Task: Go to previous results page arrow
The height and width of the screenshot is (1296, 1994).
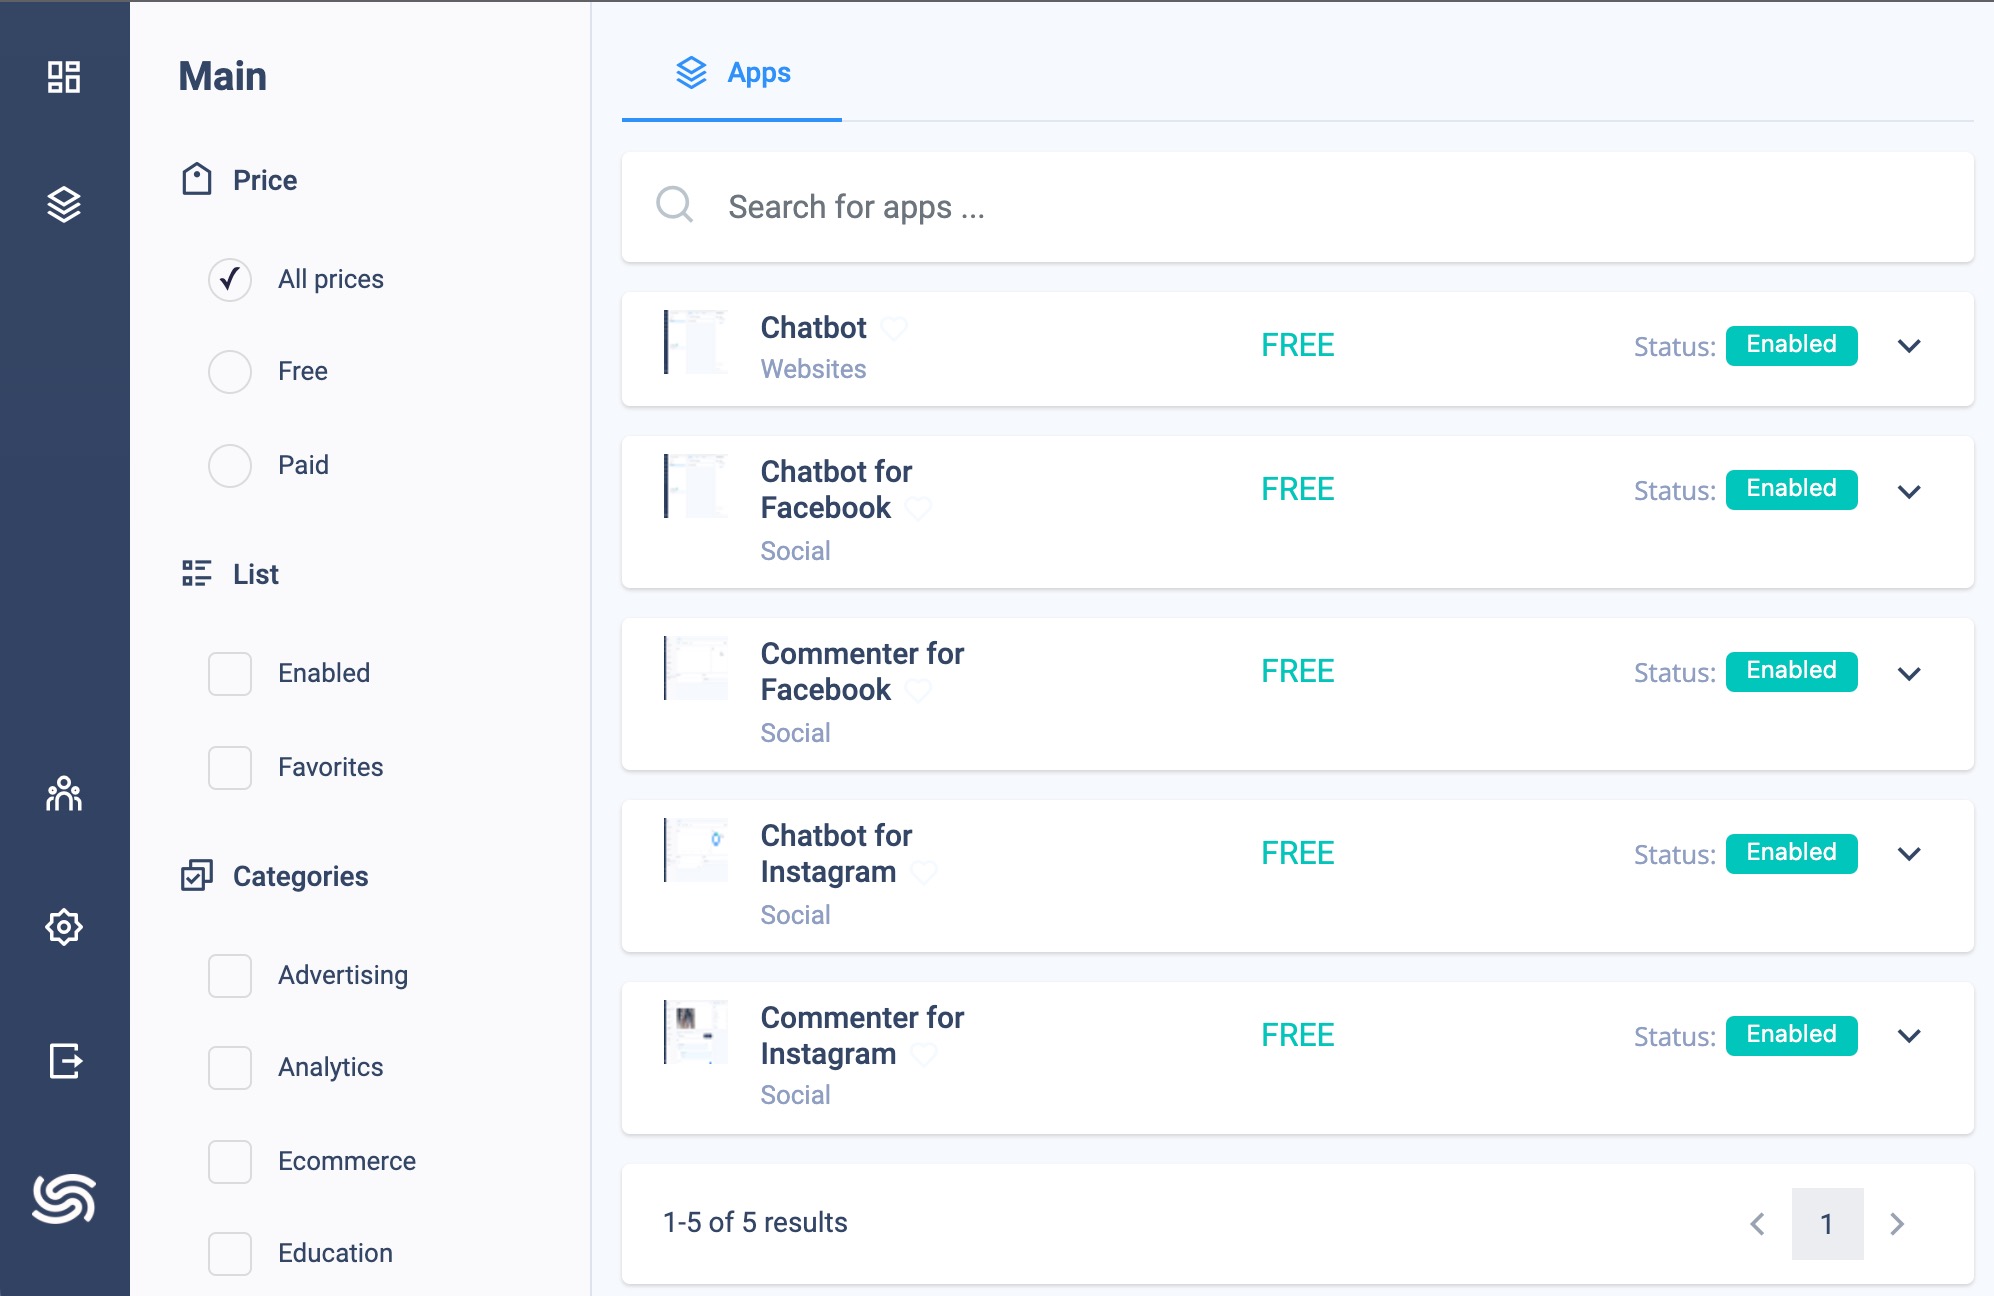Action: pos(1757,1224)
